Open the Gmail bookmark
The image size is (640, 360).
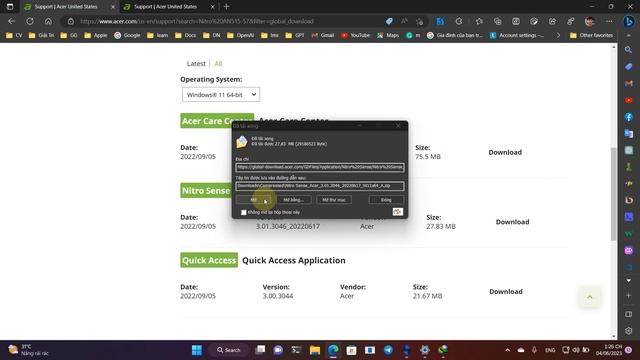pyautogui.click(x=323, y=36)
